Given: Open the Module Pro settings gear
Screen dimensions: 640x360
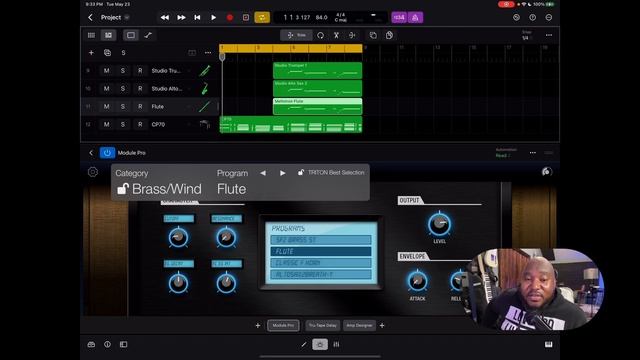Looking at the screenshot, I should tap(93, 172).
